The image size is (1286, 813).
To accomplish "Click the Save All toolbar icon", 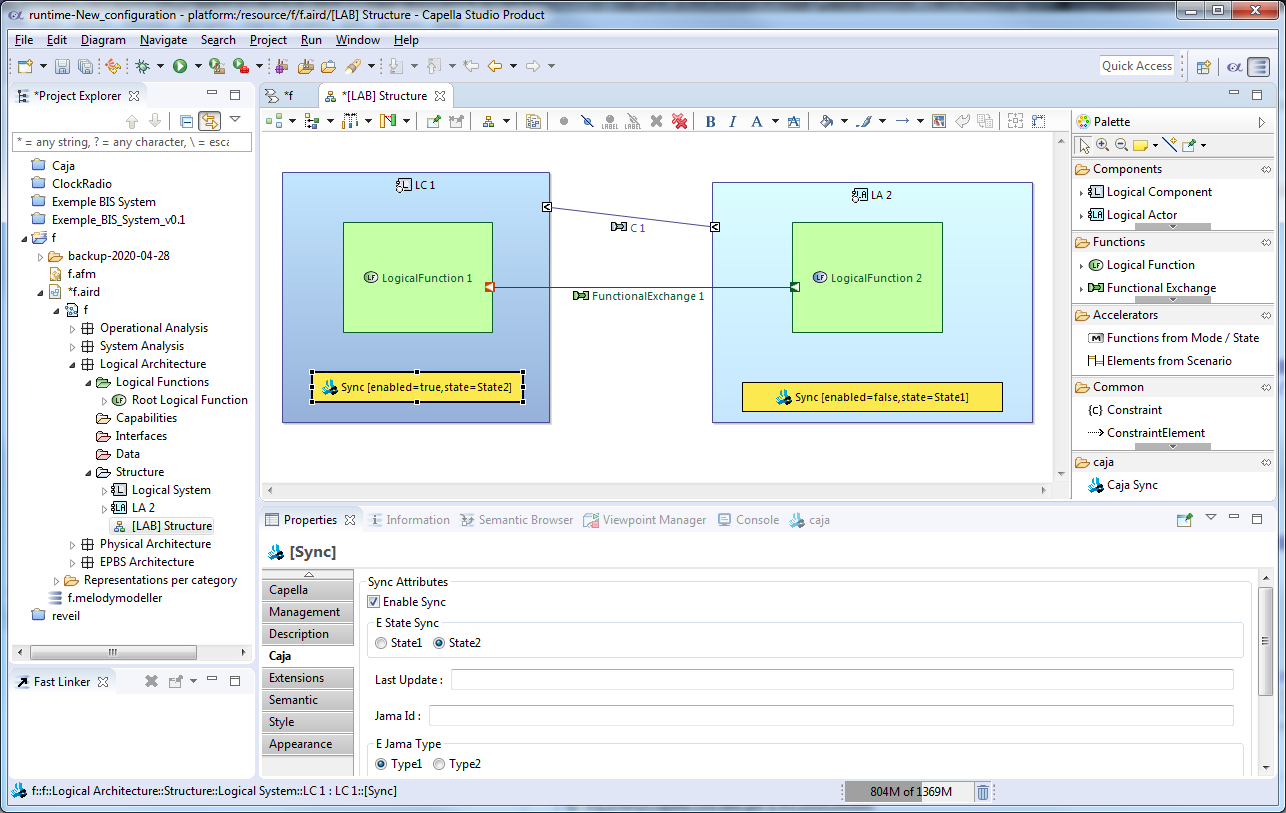I will [x=85, y=66].
